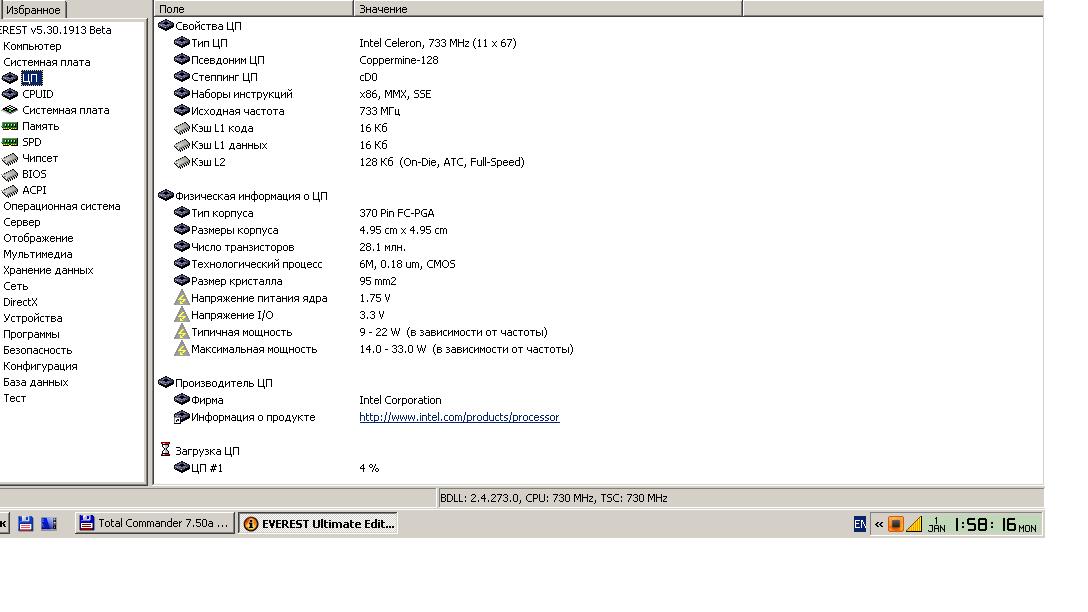Open the Операционная система category in the tree
This screenshot has width=1088, height=612.
(x=61, y=206)
